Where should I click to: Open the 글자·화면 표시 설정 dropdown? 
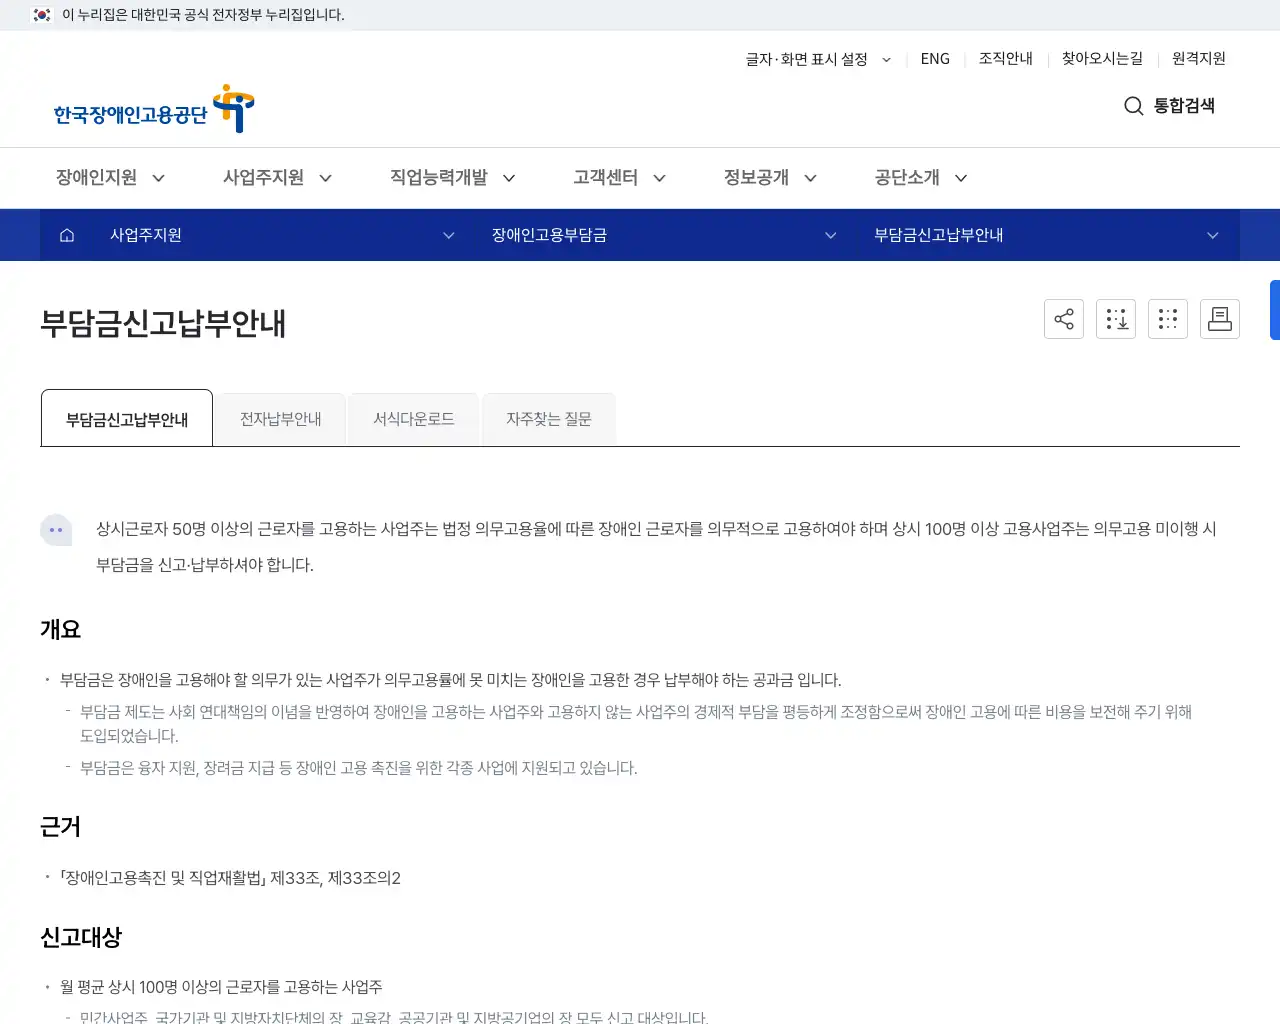[x=817, y=59]
